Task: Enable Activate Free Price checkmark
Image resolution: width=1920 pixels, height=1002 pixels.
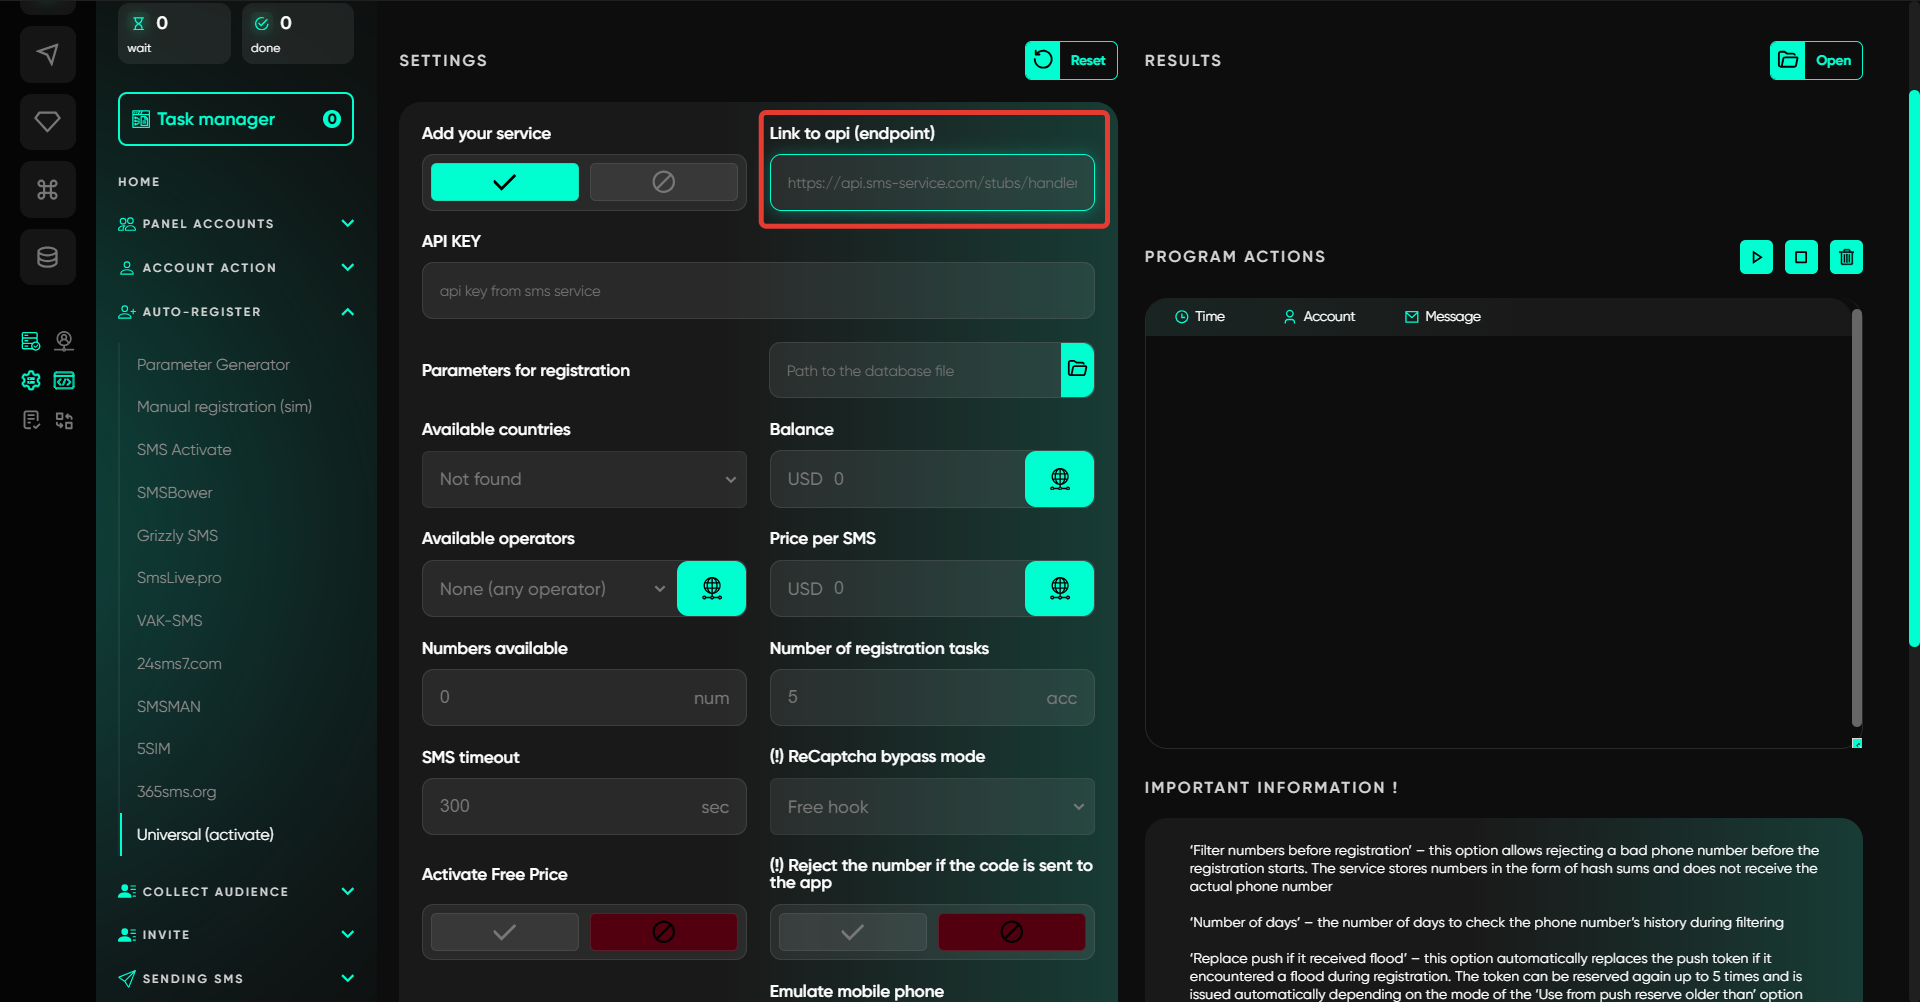Action: 504,932
